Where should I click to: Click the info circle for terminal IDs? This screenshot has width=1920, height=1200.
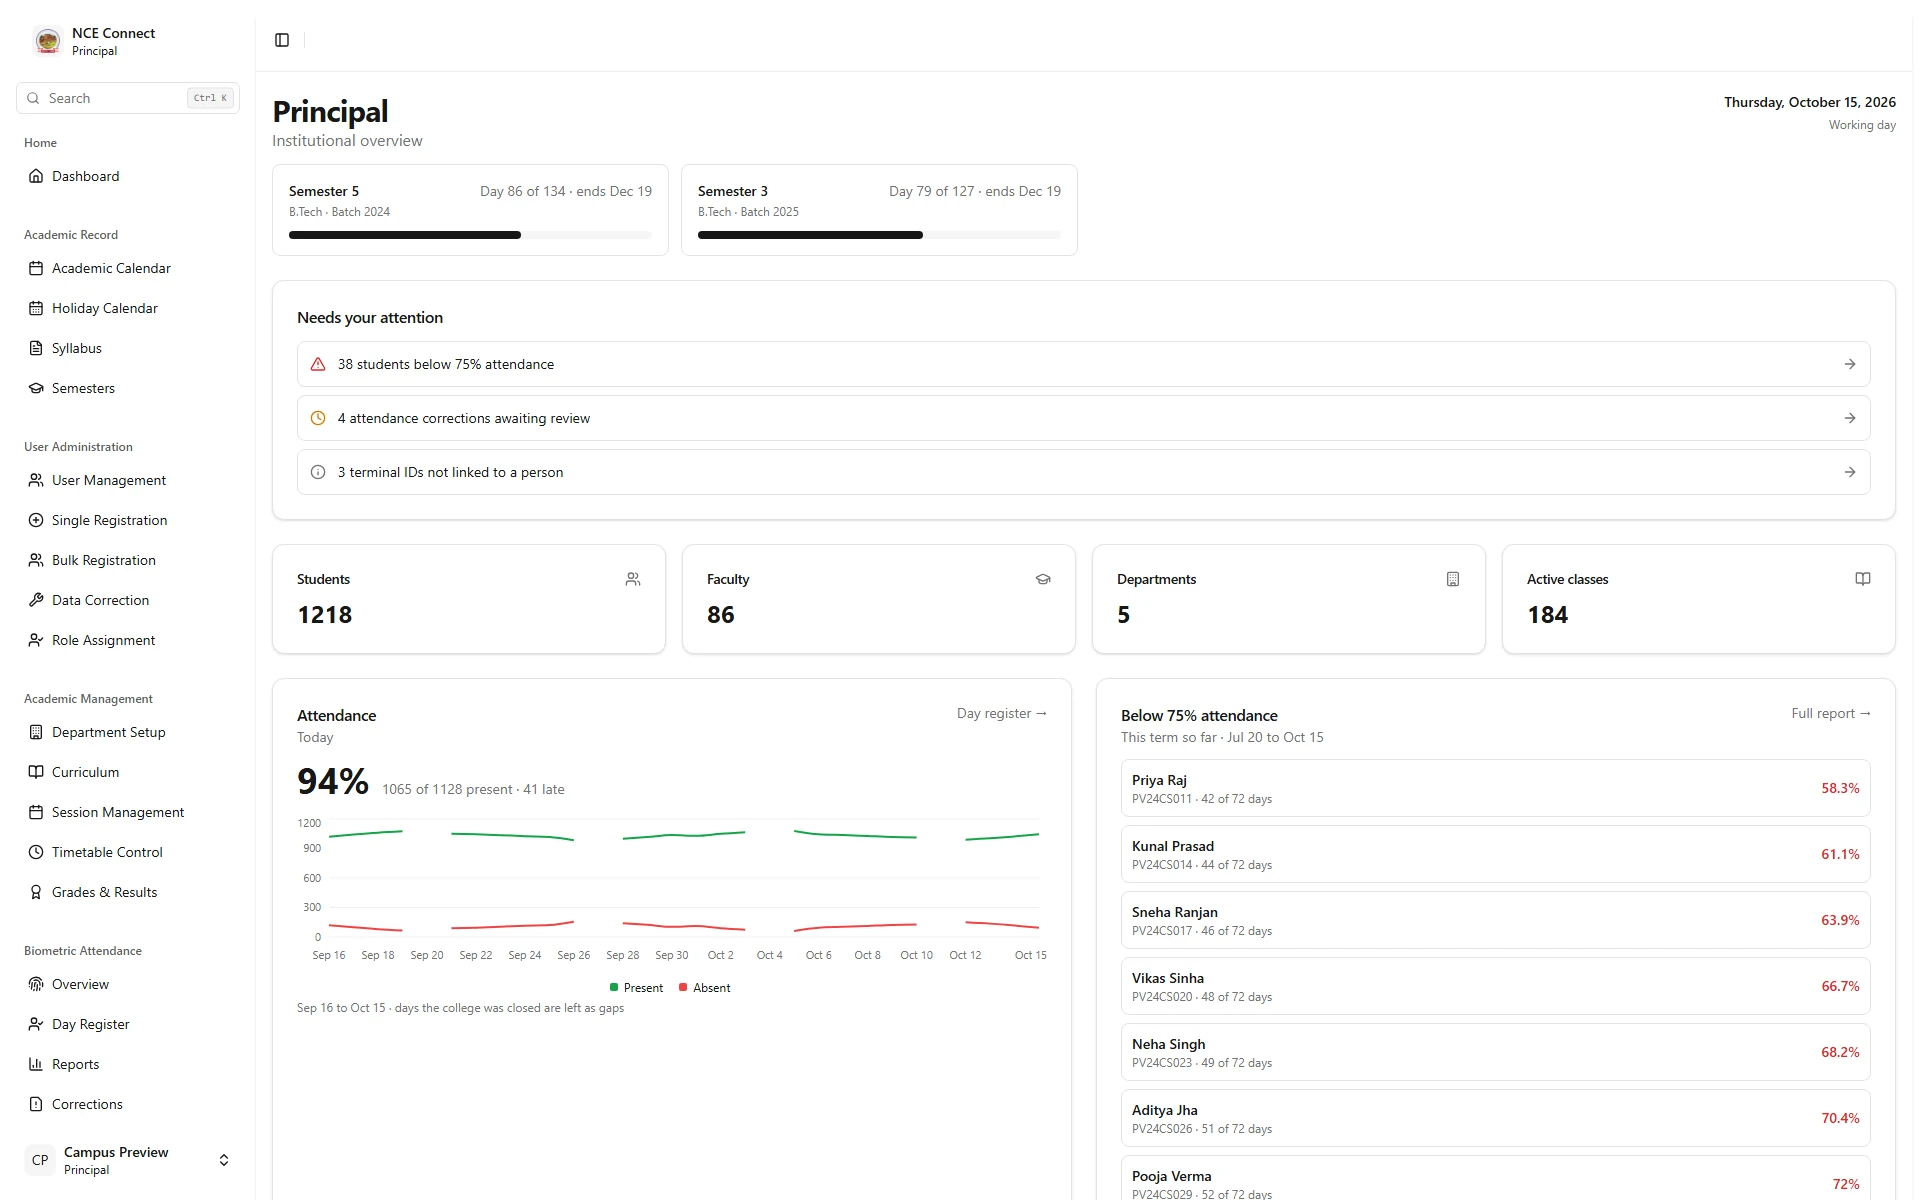318,472
